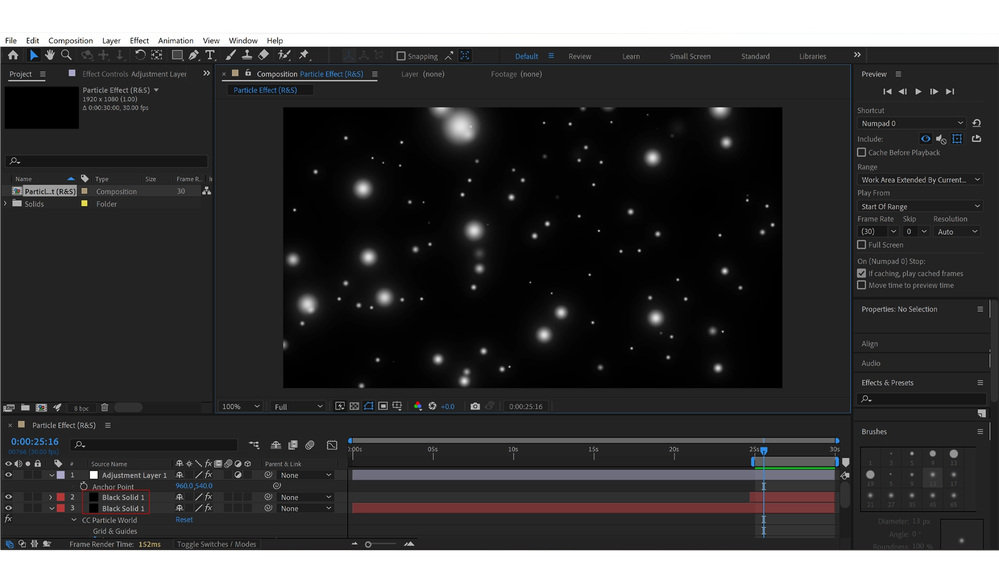The height and width of the screenshot is (562, 999).
Task: Open the Play From dropdown
Action: pyautogui.click(x=919, y=206)
